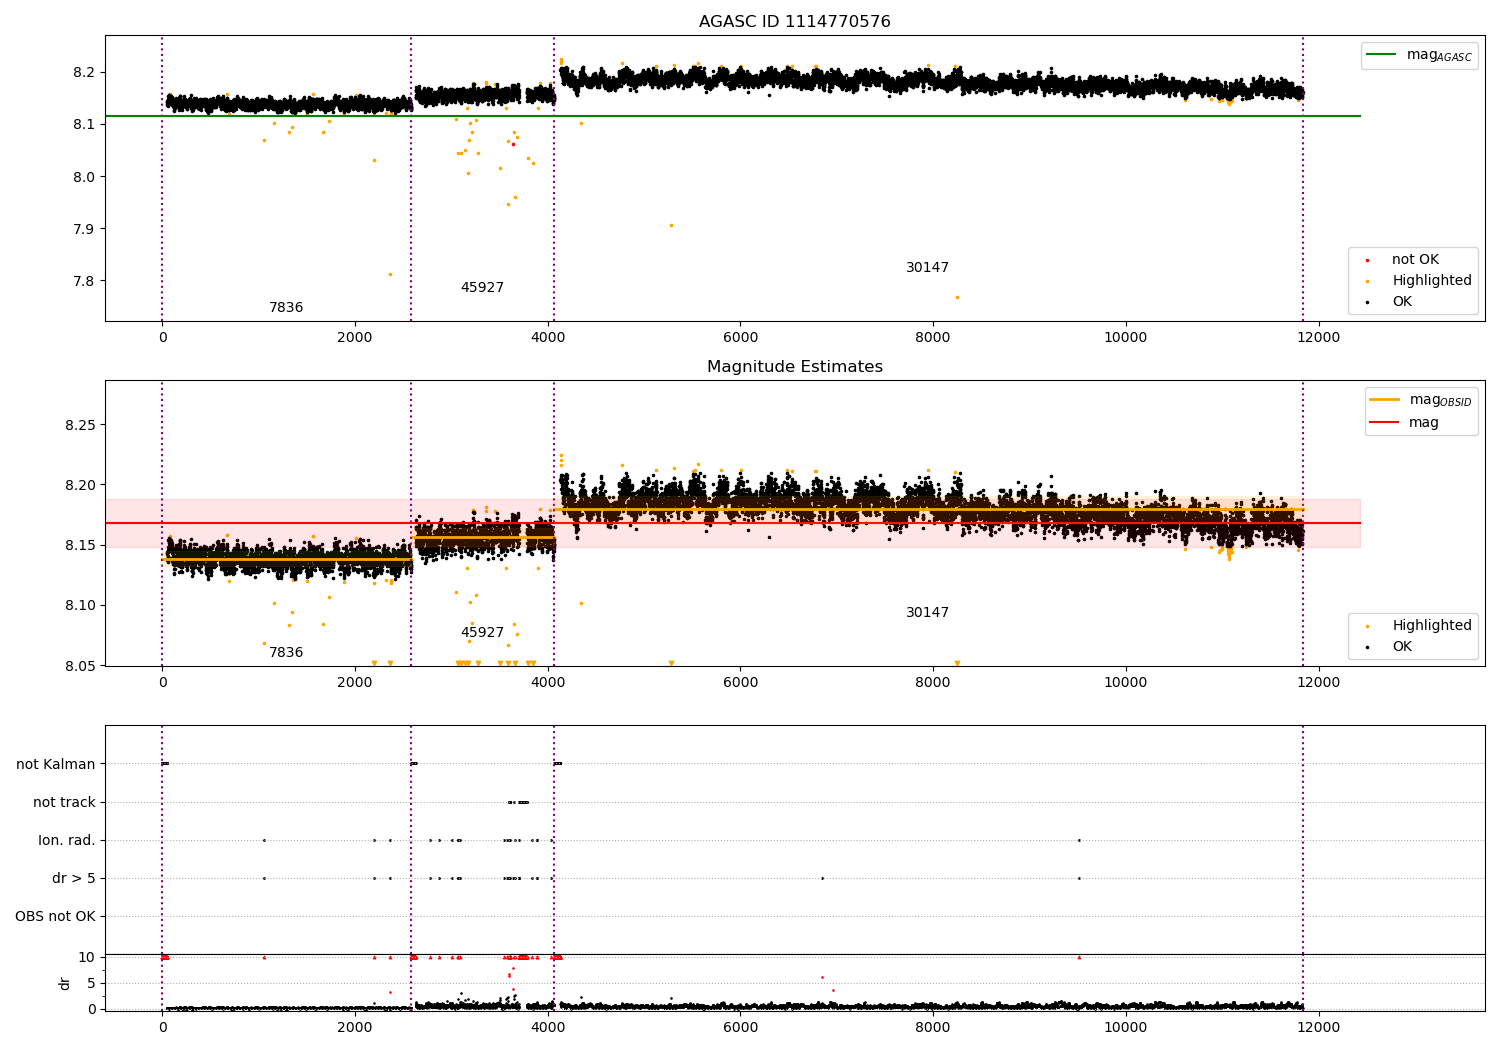Select the 'OBS not OK' row label
The height and width of the screenshot is (1050, 1500).
coord(55,916)
